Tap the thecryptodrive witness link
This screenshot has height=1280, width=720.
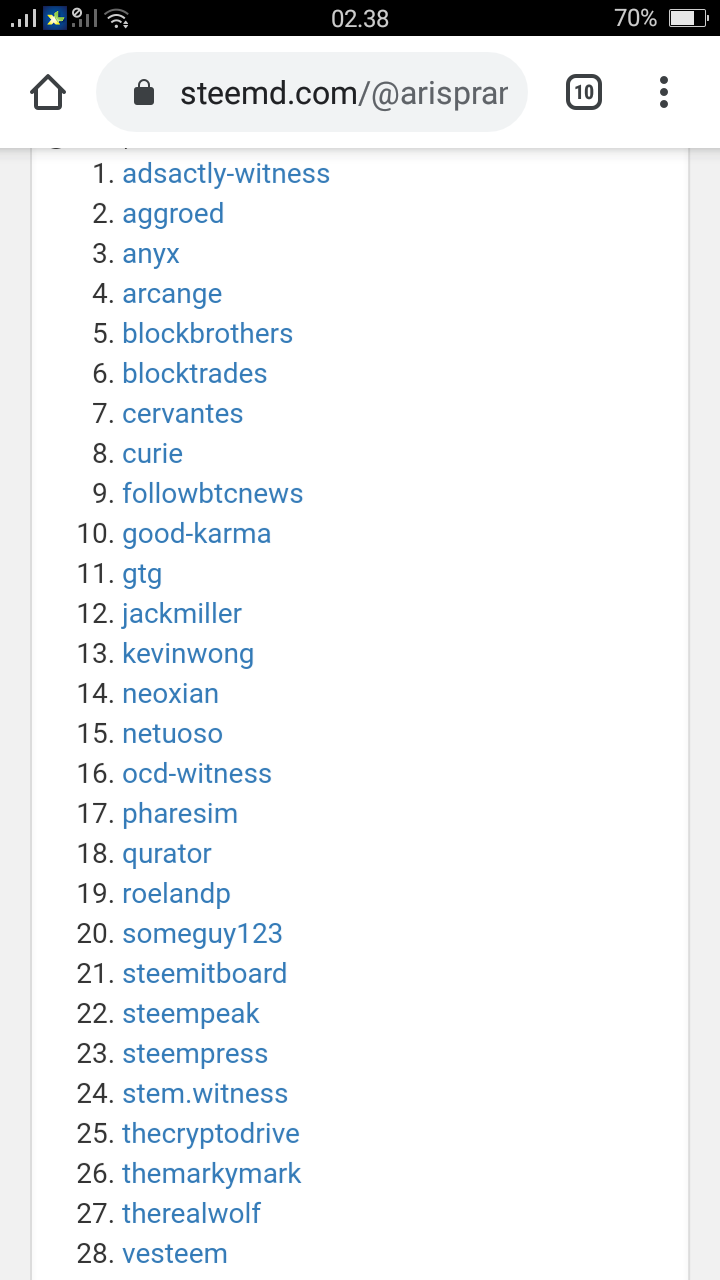point(210,1133)
